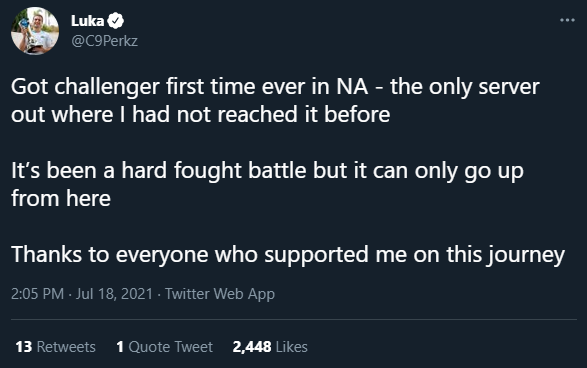Image resolution: width=587 pixels, height=368 pixels.
Task: Click the Jul 18, 2021 date
Action: [x=114, y=294]
